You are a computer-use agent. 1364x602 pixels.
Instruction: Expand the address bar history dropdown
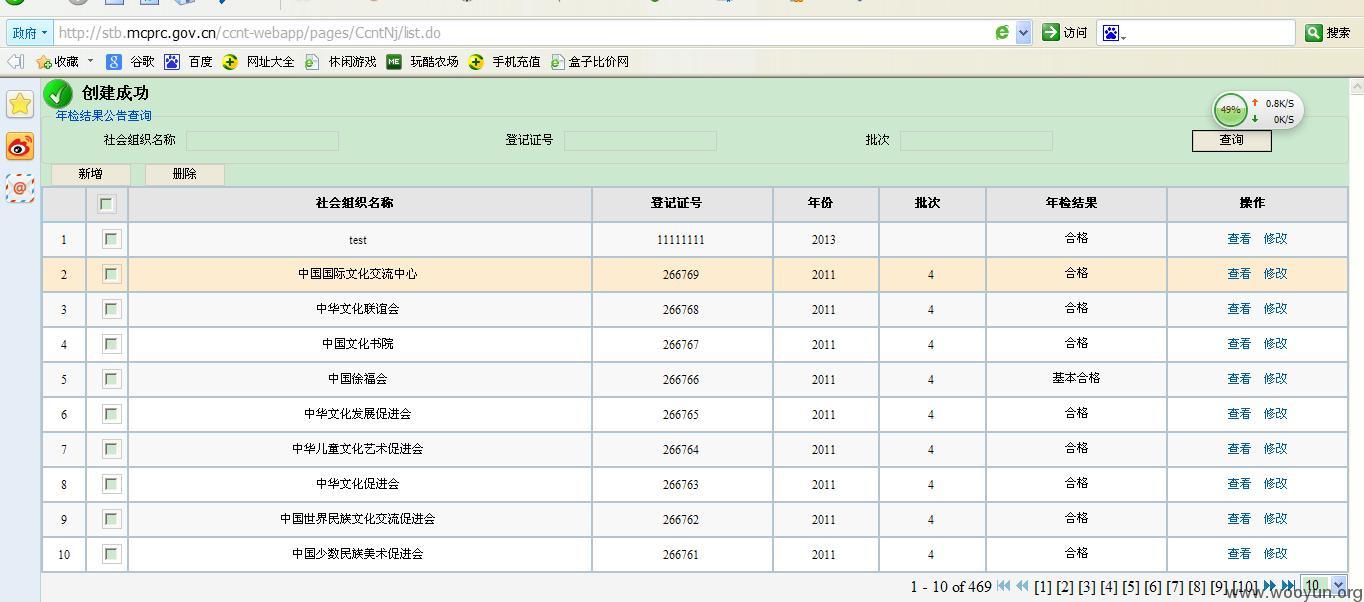pos(1023,33)
